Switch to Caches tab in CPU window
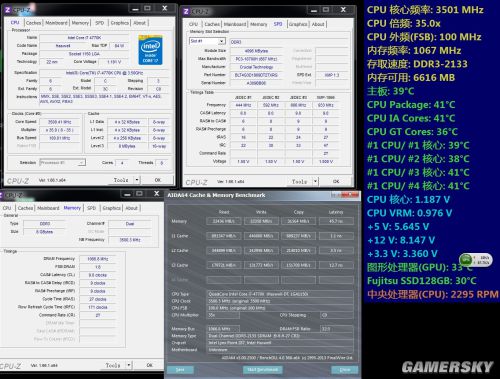The height and width of the screenshot is (379, 500). [33, 23]
